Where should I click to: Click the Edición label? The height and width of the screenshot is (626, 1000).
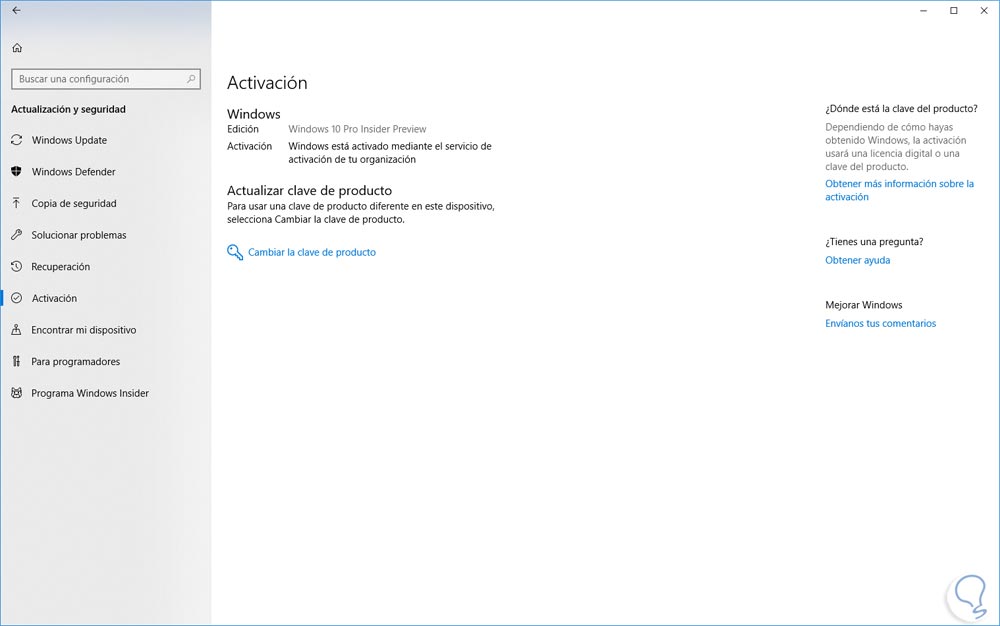click(243, 129)
